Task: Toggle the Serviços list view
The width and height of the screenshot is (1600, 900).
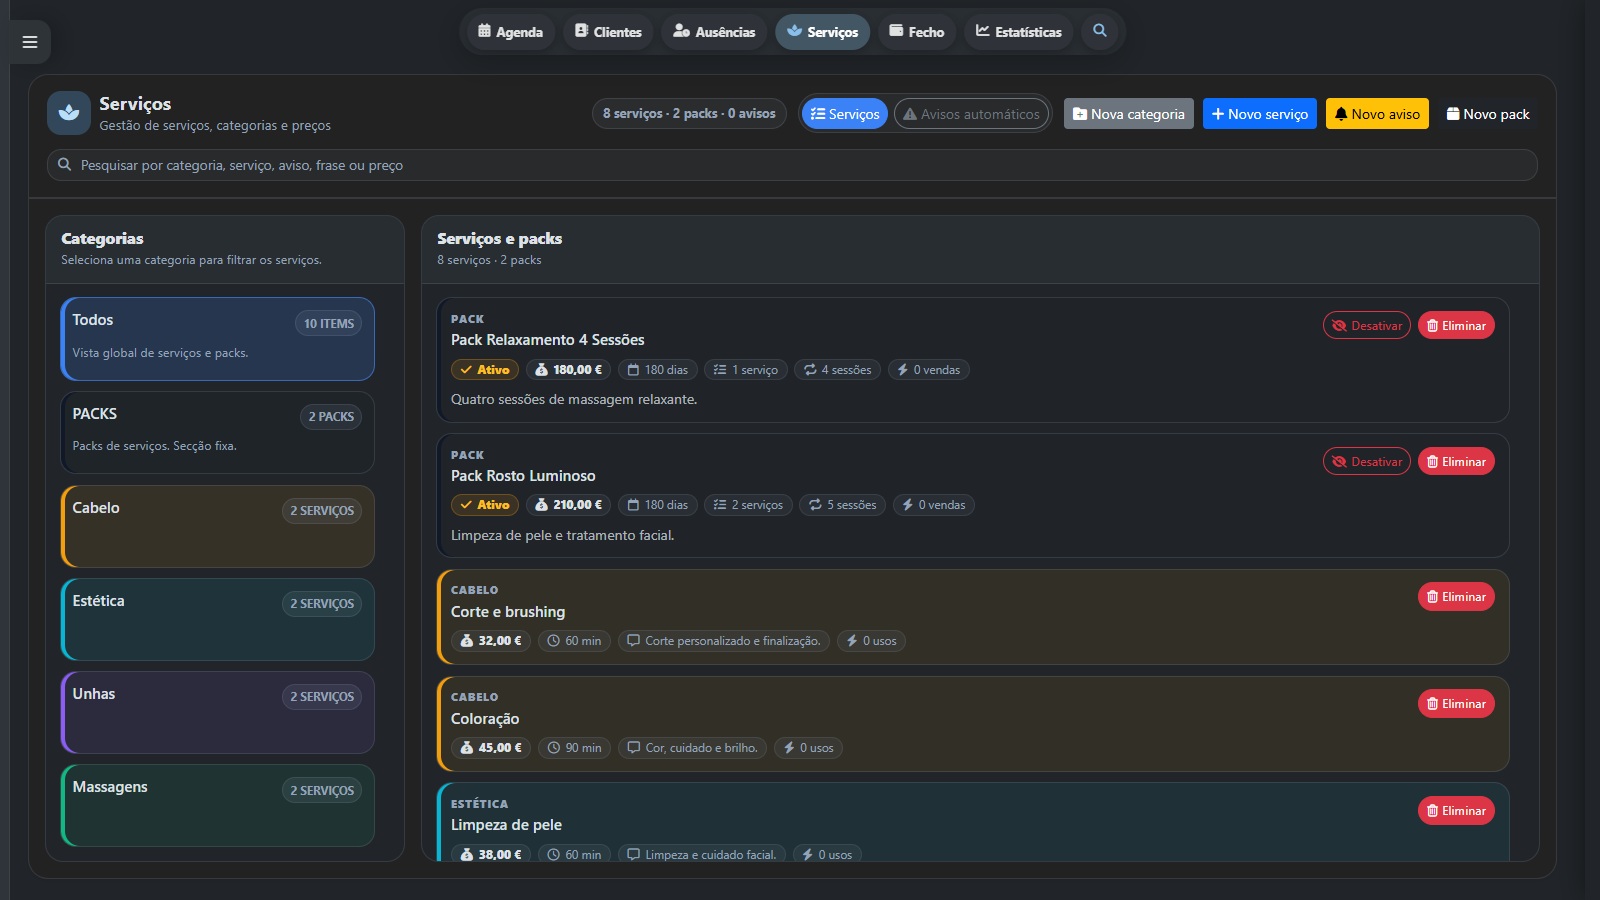Action: tap(845, 114)
